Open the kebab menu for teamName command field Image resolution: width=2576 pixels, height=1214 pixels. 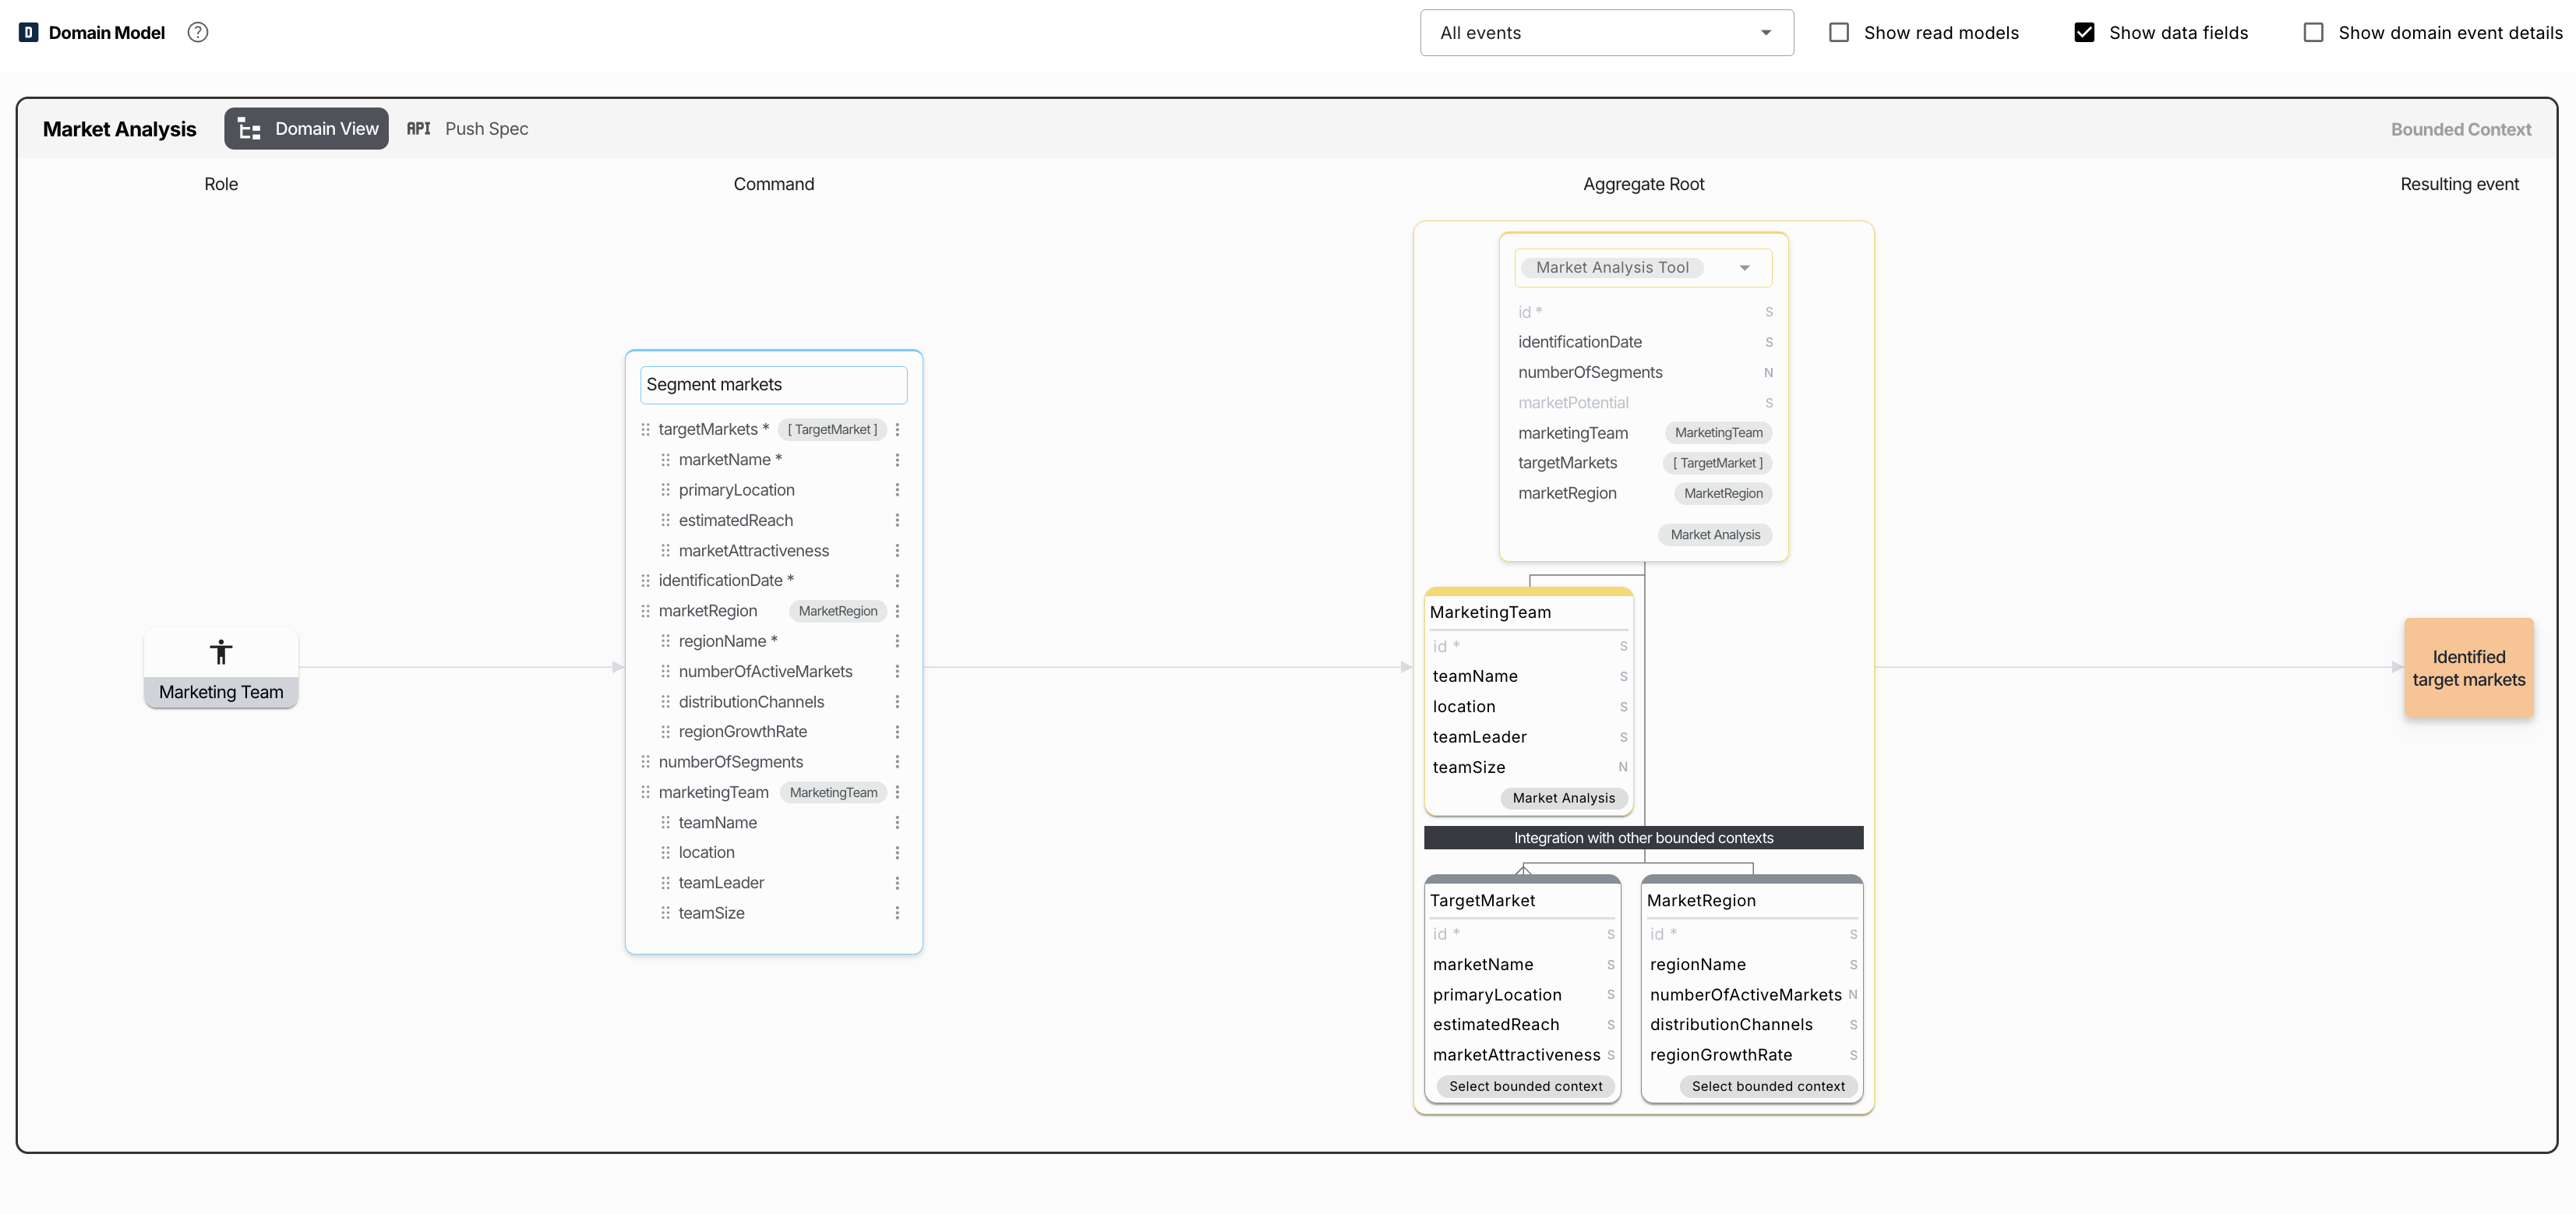tap(897, 823)
